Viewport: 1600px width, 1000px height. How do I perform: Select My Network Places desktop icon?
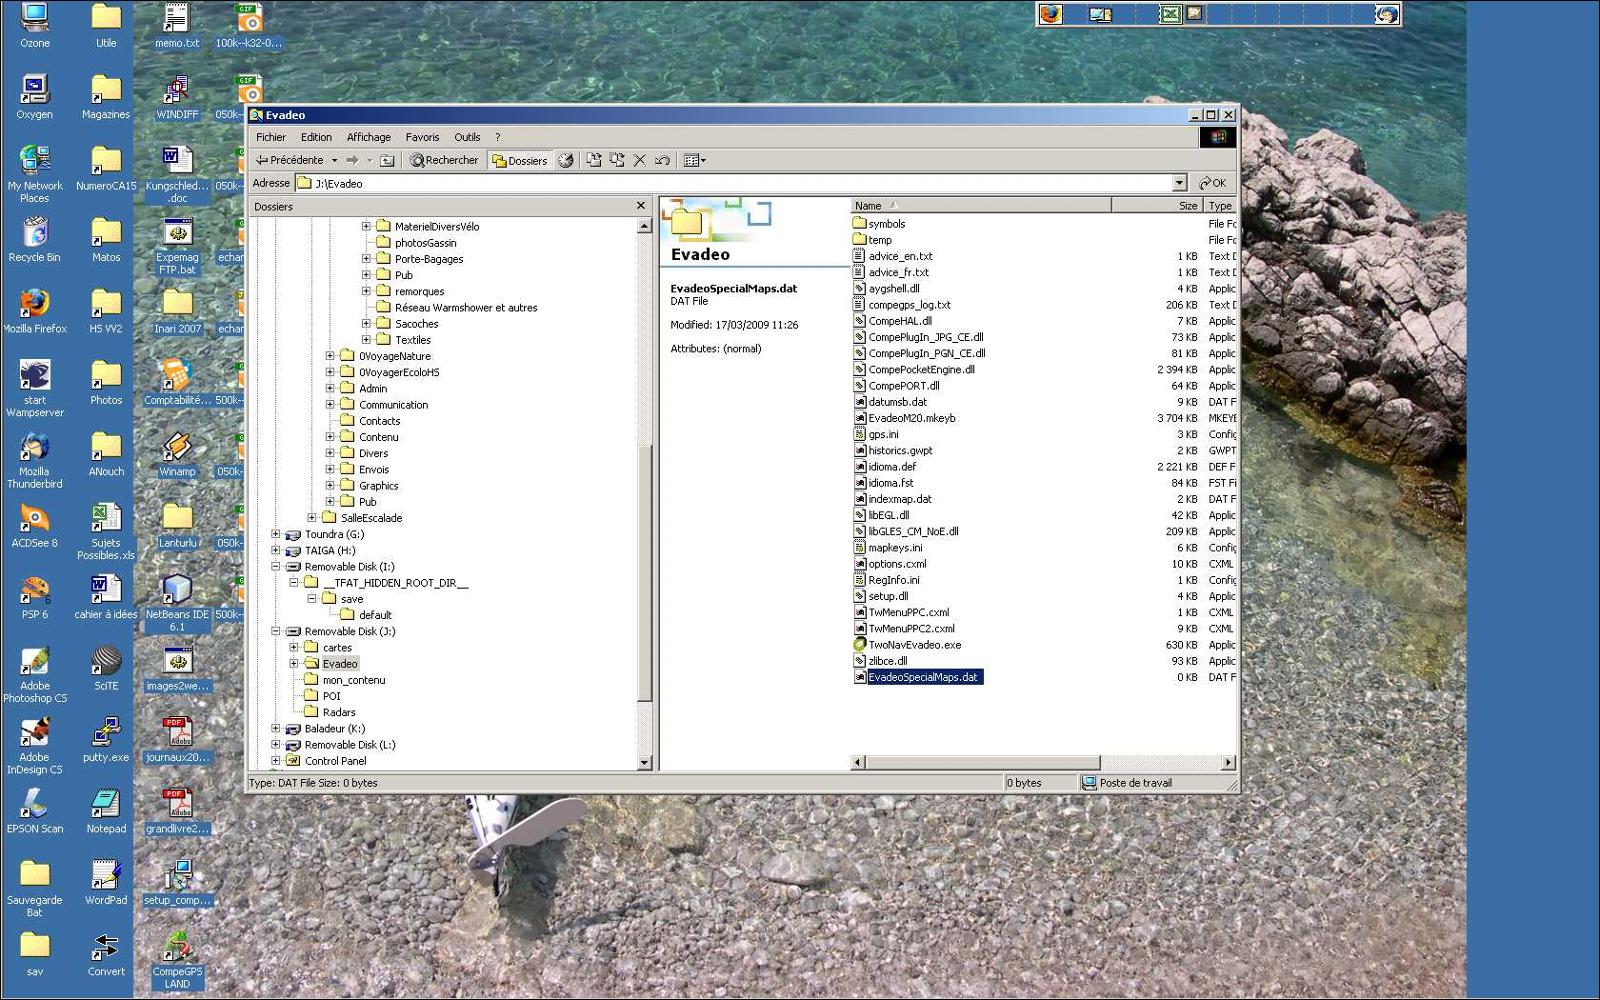[35, 175]
